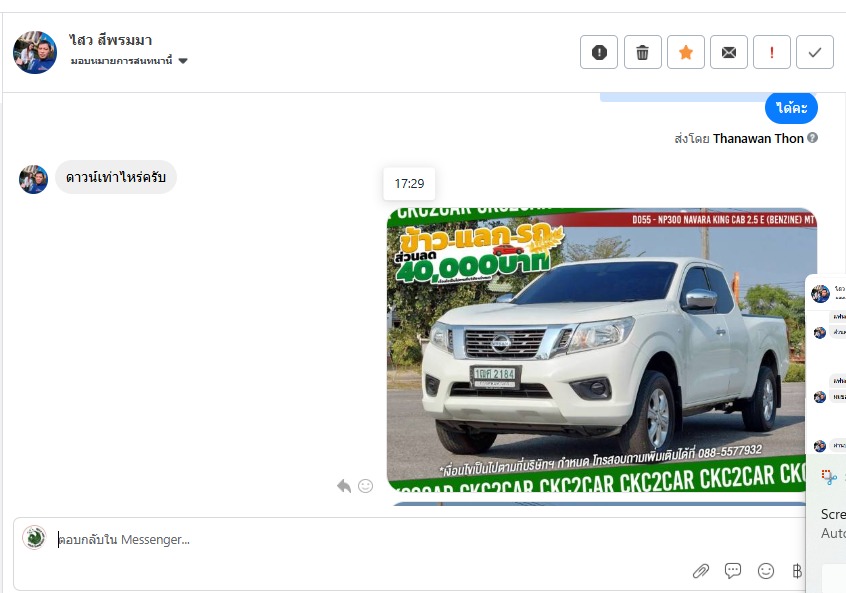Image resolution: width=846 pixels, height=593 pixels.
Task: Attach a file using paperclip icon
Action: pos(701,571)
